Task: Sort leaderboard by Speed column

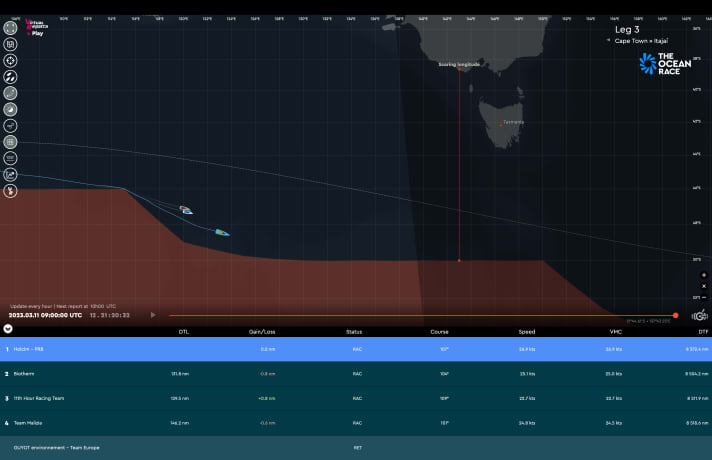Action: (527, 332)
